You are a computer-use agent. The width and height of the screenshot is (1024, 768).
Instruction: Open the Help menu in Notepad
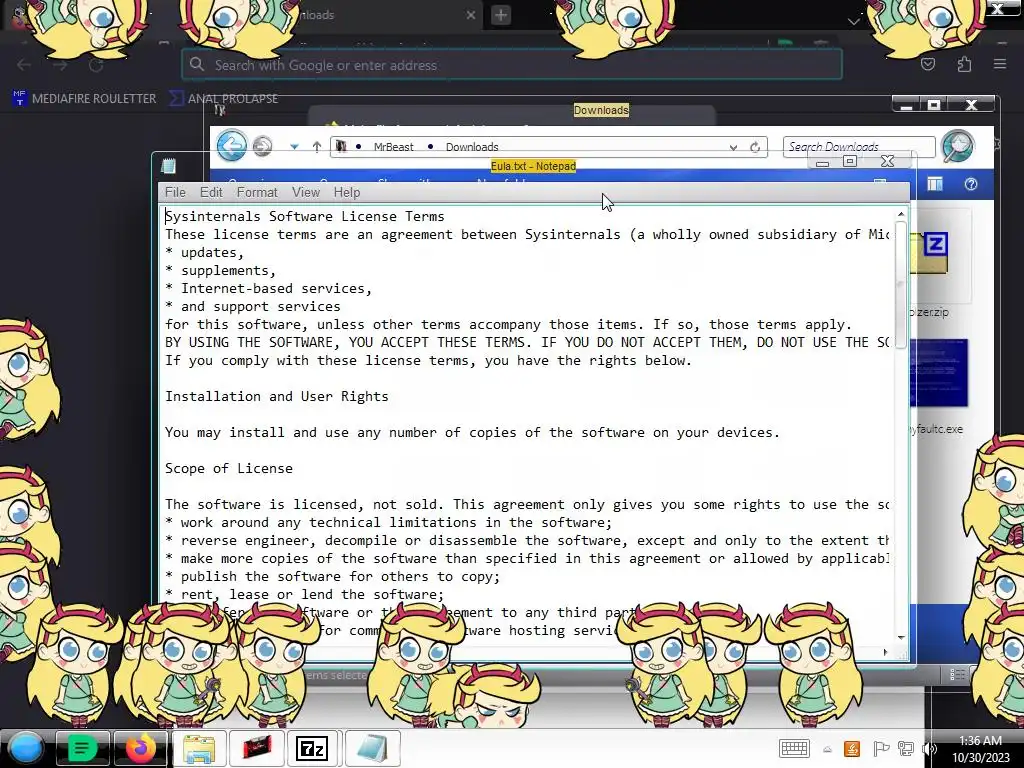coord(347,192)
